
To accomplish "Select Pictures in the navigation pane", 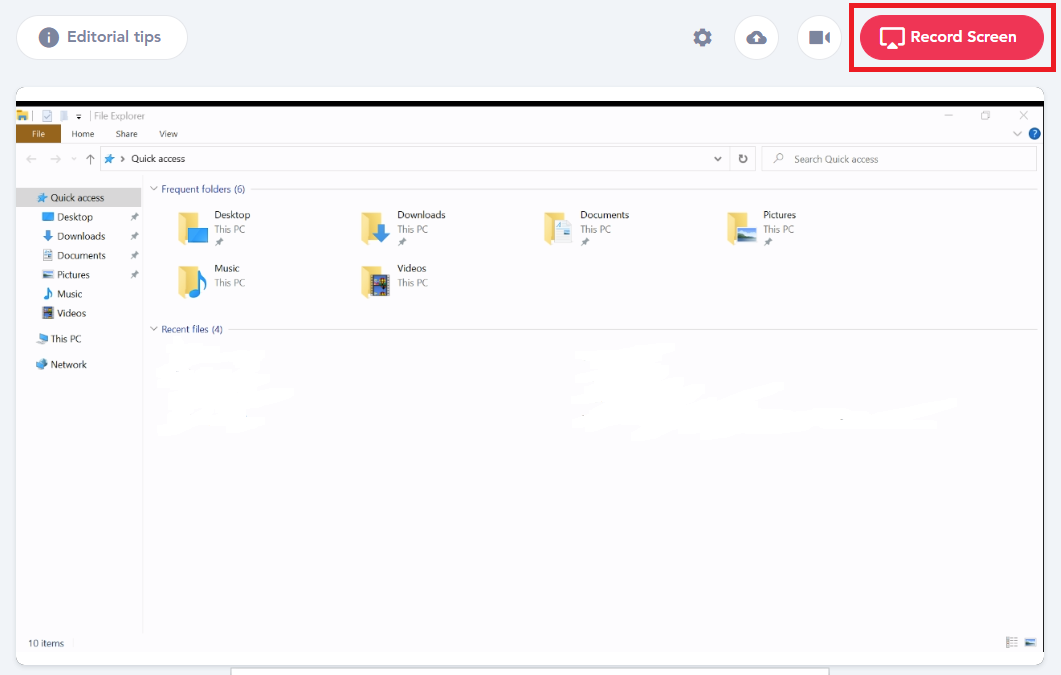I will (73, 275).
